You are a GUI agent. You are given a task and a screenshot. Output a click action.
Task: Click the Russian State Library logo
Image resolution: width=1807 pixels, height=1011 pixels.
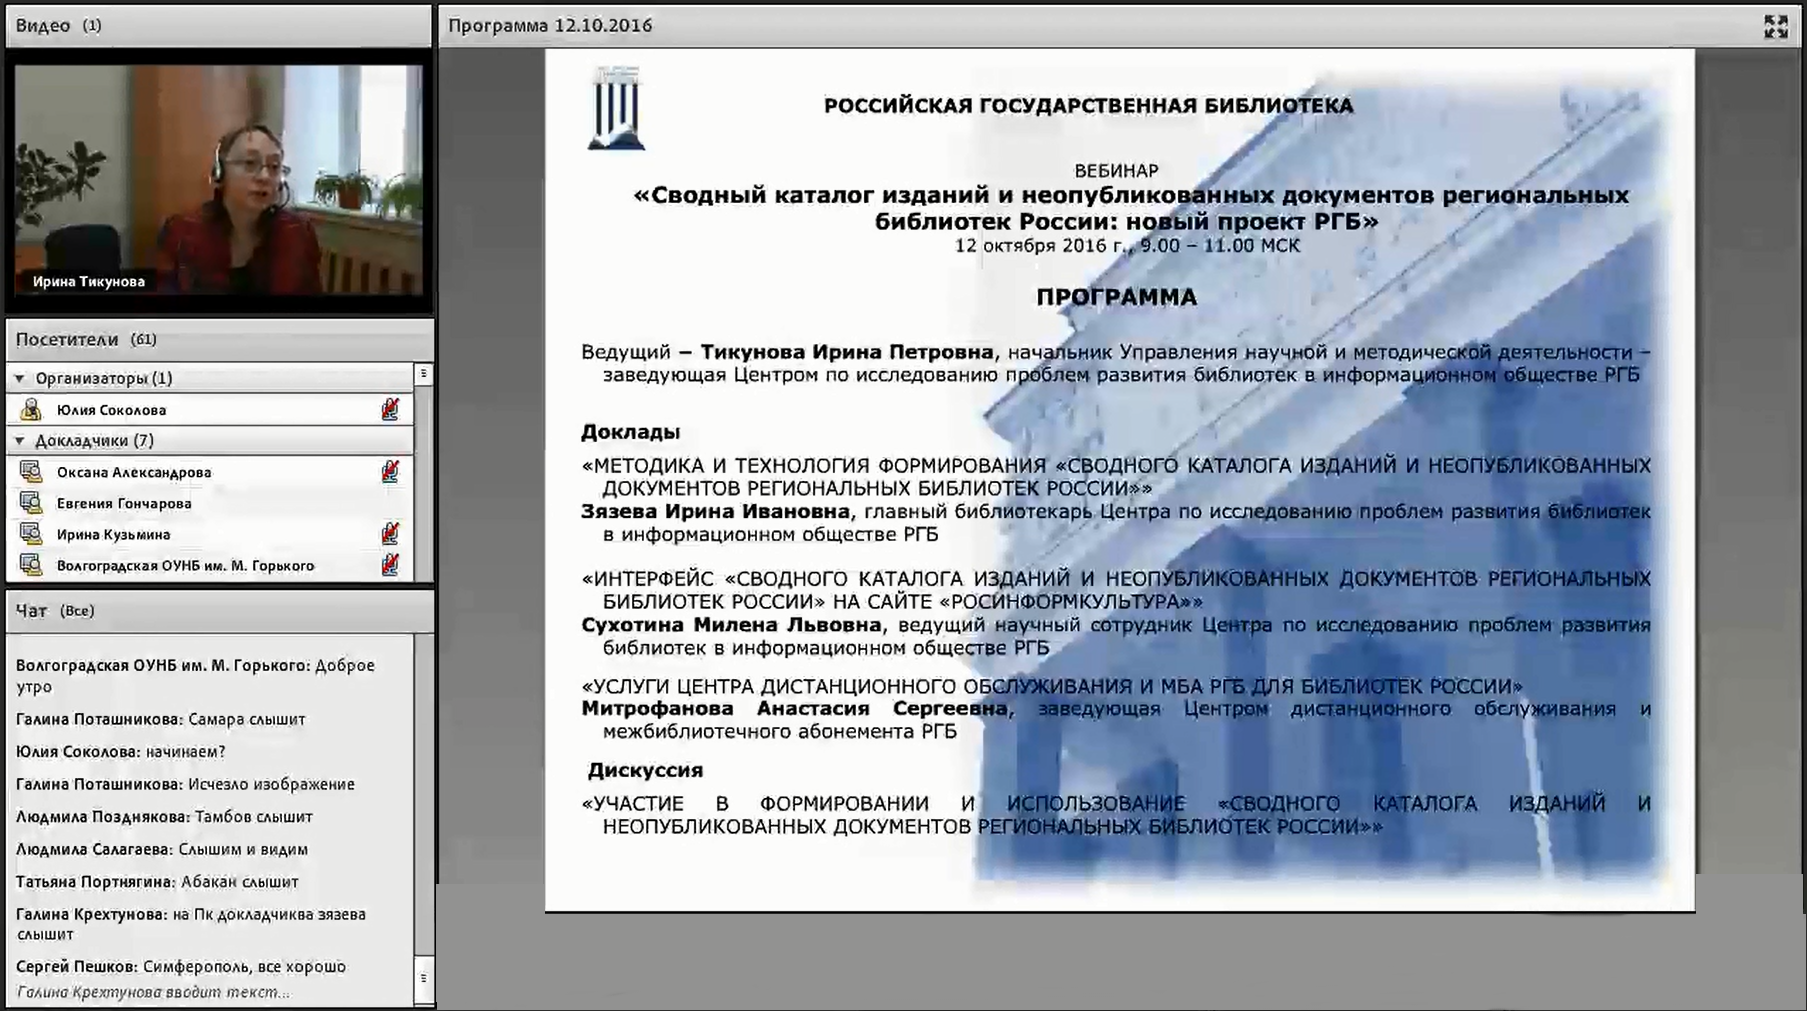pos(615,109)
